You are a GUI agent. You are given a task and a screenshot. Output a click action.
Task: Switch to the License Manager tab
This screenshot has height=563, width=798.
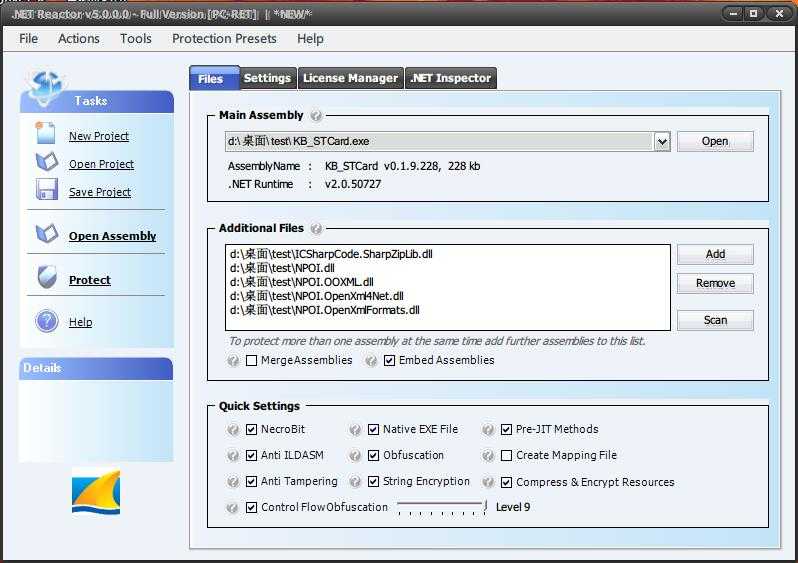click(x=350, y=78)
